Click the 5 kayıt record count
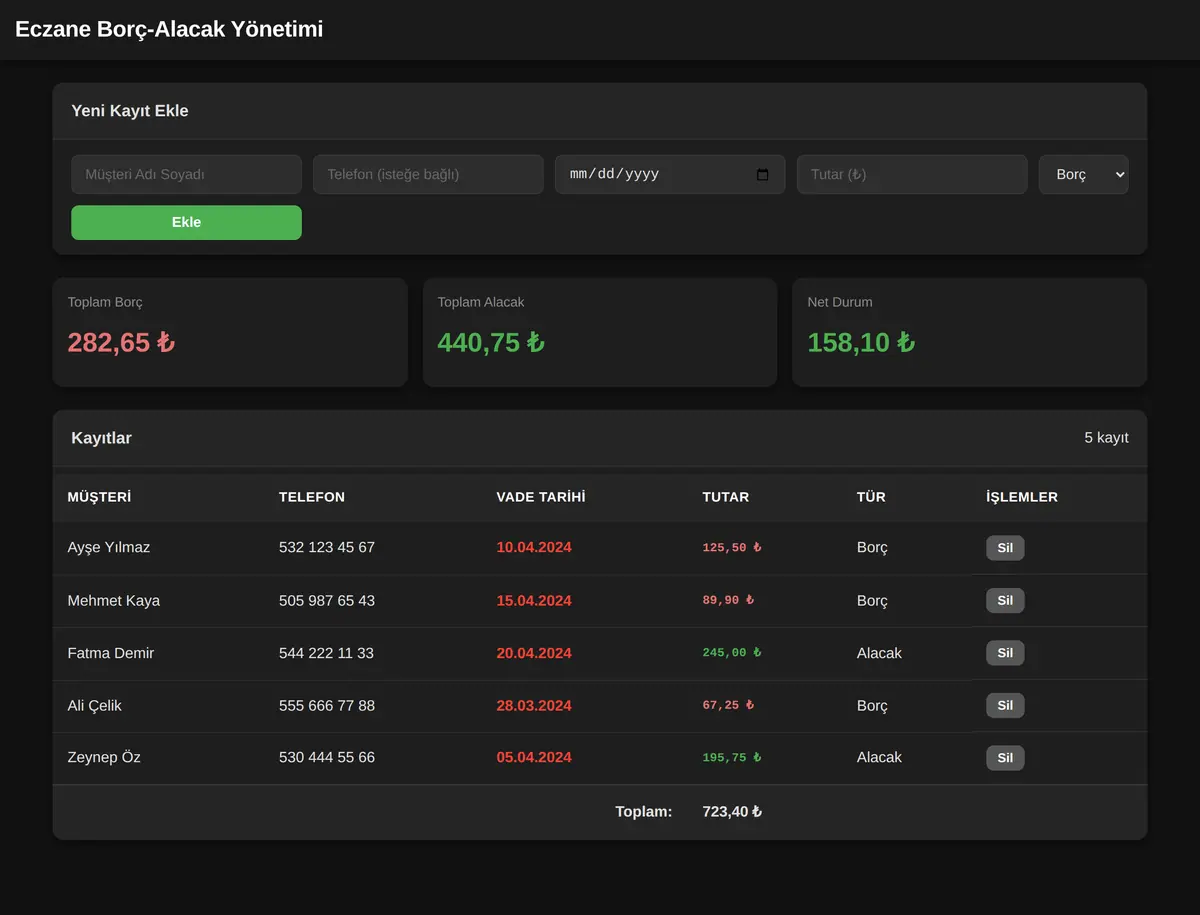1200x915 pixels. (x=1106, y=438)
